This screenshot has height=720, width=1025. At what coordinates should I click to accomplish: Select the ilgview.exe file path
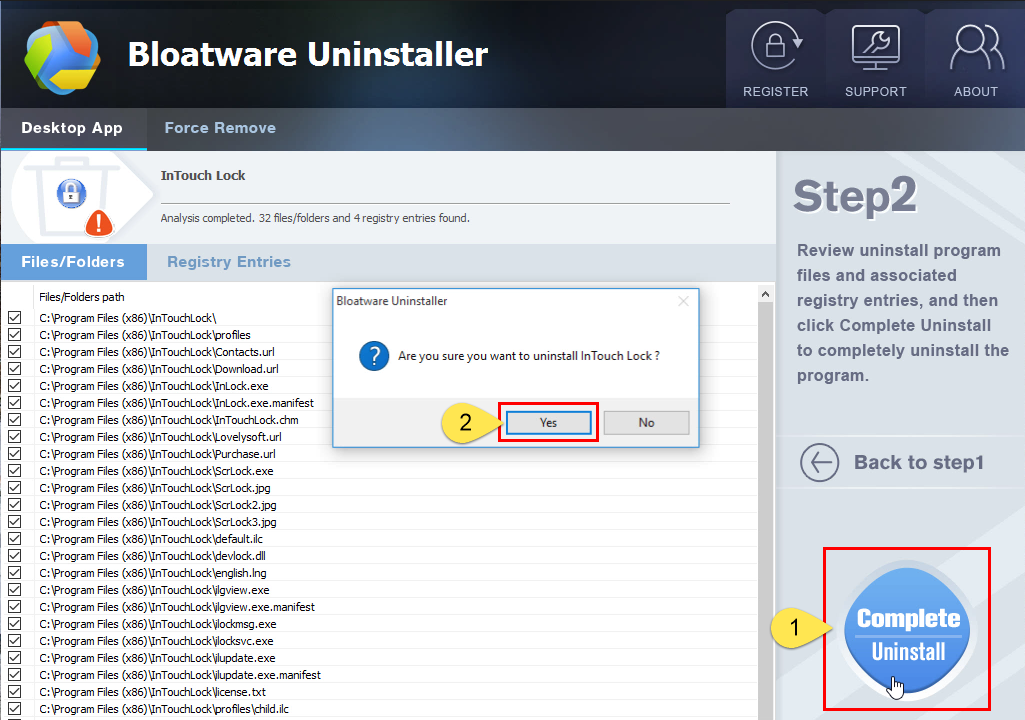pos(154,590)
